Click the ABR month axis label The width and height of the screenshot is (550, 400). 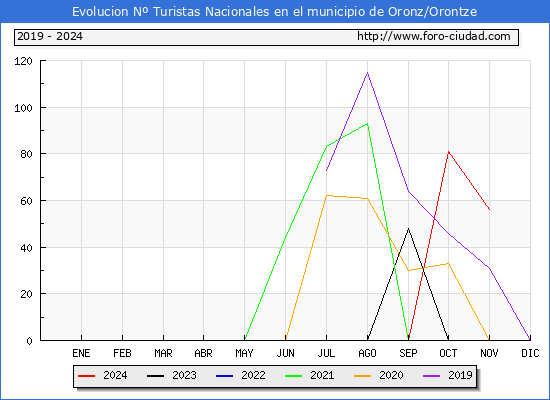coord(203,353)
